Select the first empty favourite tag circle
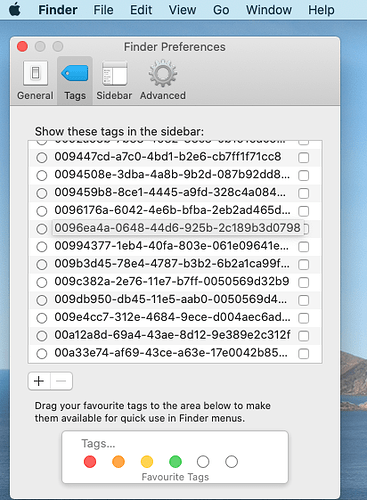Viewport: 367px width, 500px height. pyautogui.click(x=203, y=462)
